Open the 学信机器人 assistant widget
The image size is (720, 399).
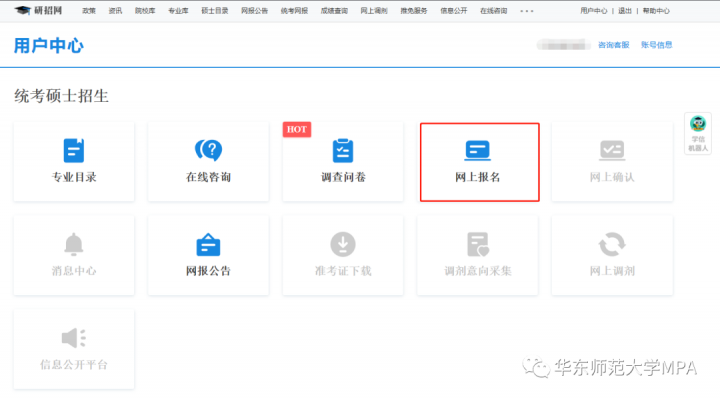coord(698,134)
